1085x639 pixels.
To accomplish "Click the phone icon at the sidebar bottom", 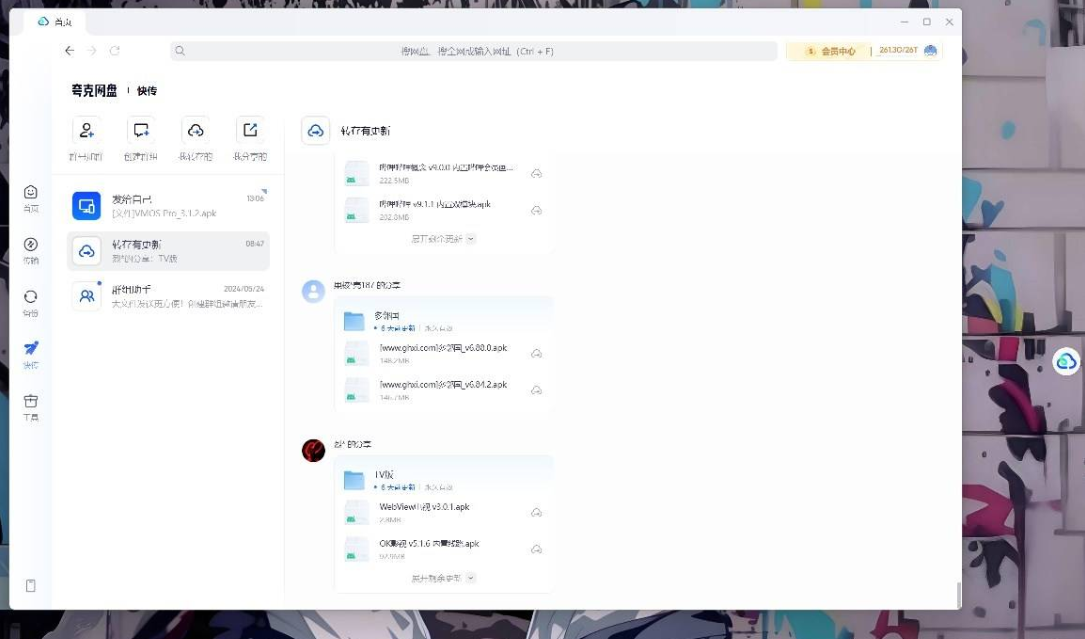I will point(30,586).
